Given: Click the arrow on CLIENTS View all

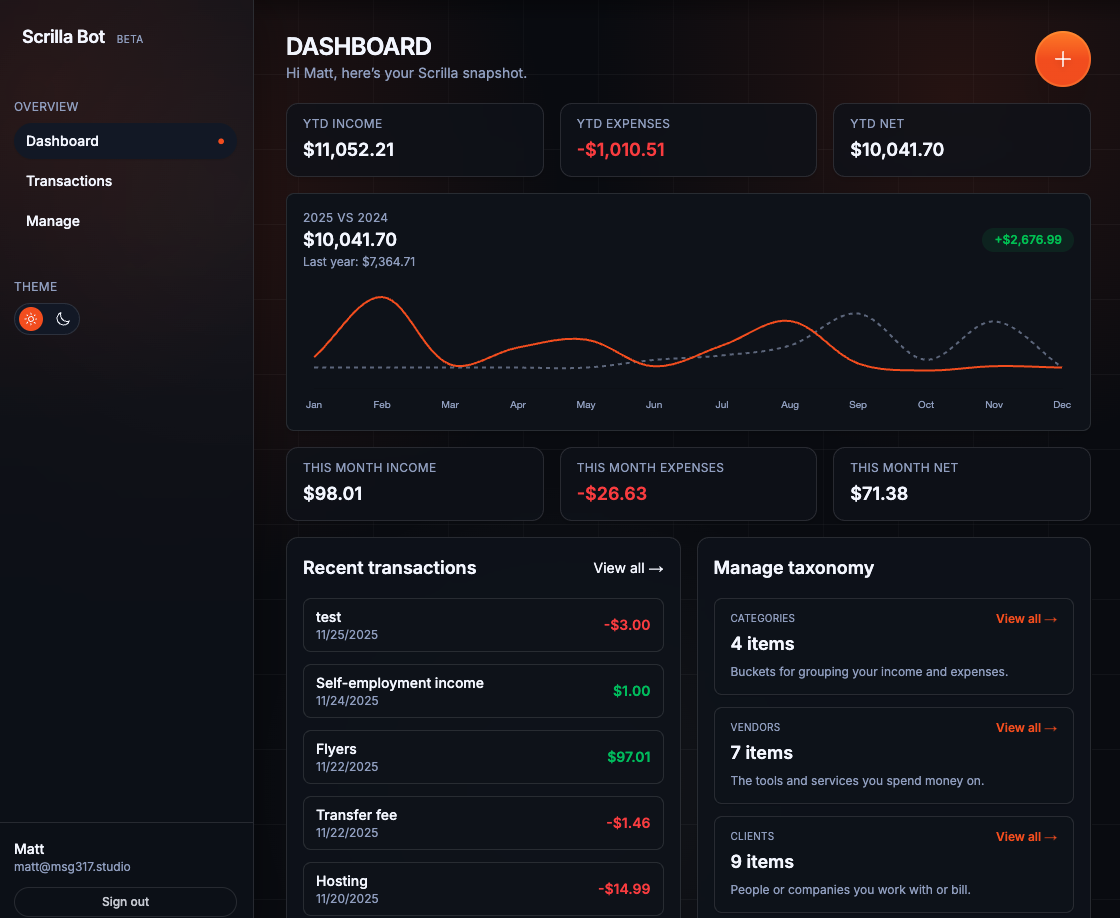Looking at the screenshot, I should pos(1052,837).
